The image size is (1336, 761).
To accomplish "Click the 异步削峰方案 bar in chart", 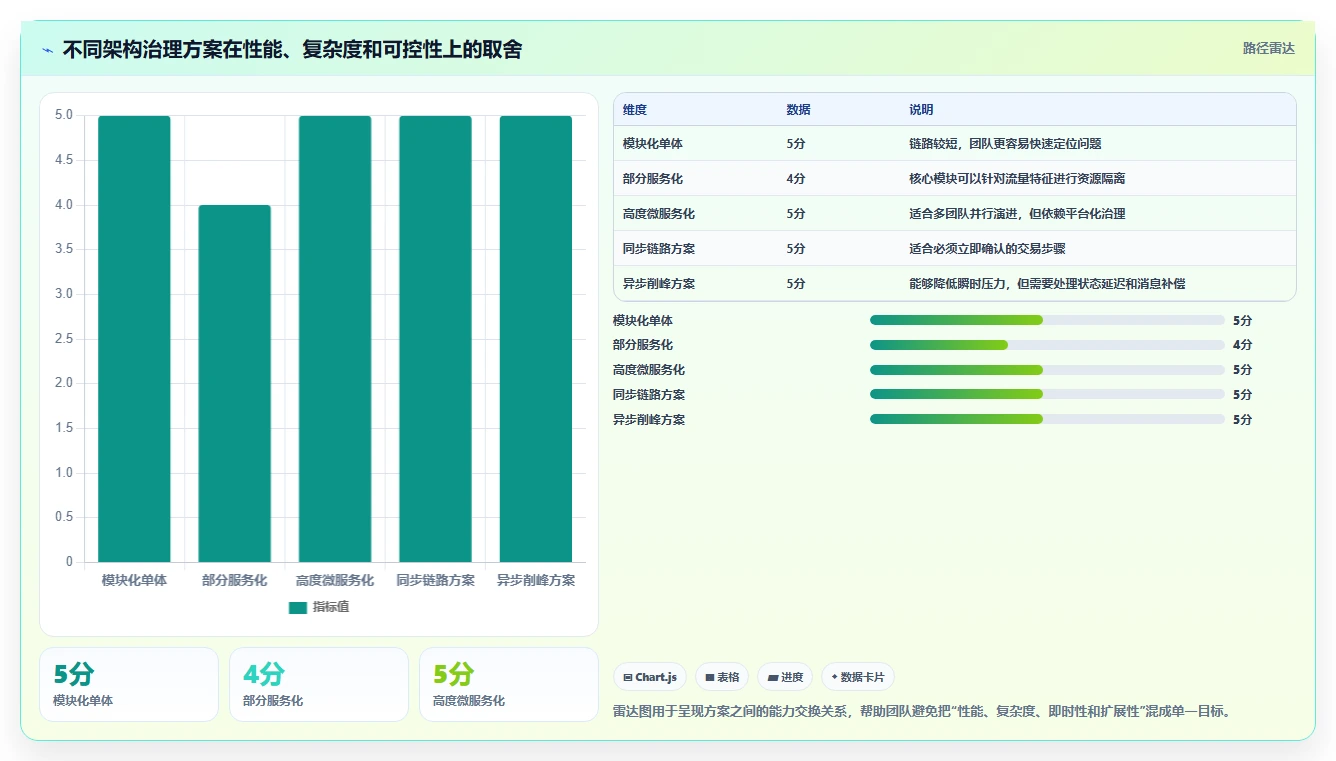I will tap(536, 339).
